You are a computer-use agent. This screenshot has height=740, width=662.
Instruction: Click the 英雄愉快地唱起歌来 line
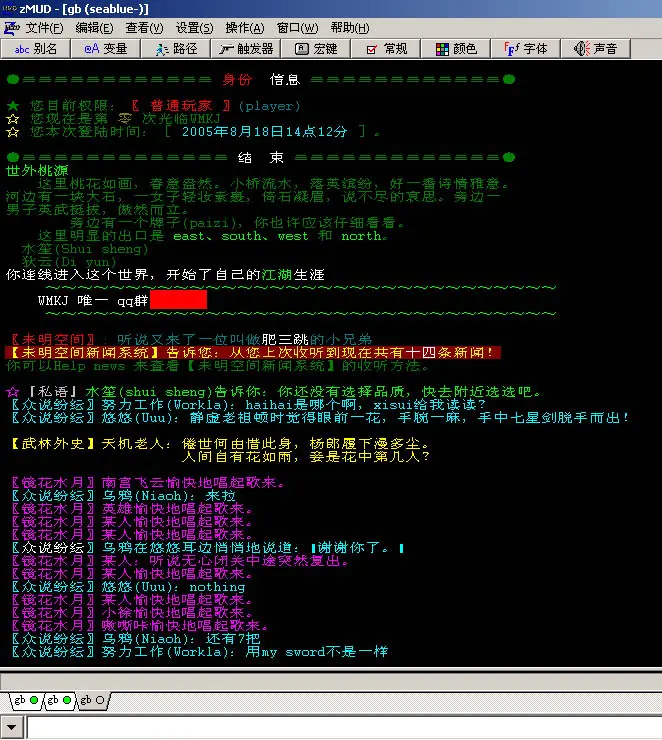click(x=132, y=509)
